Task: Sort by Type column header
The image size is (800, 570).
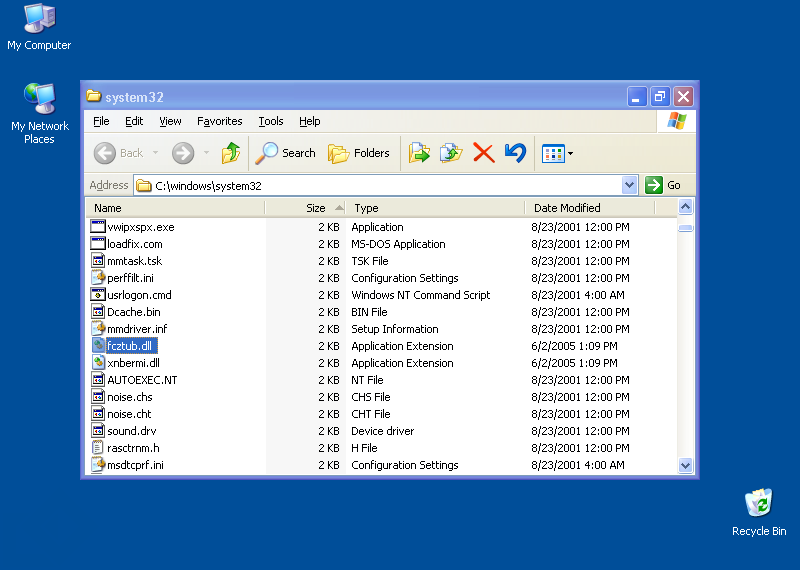Action: coord(435,208)
